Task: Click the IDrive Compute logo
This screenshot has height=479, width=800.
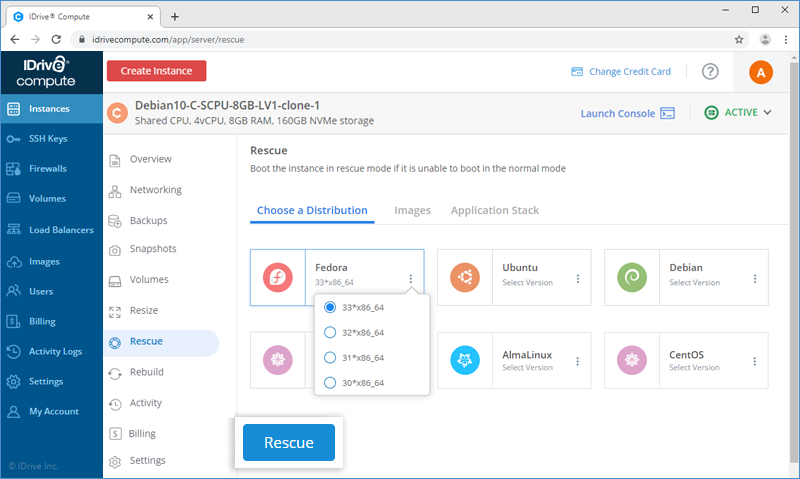Action: tap(46, 72)
